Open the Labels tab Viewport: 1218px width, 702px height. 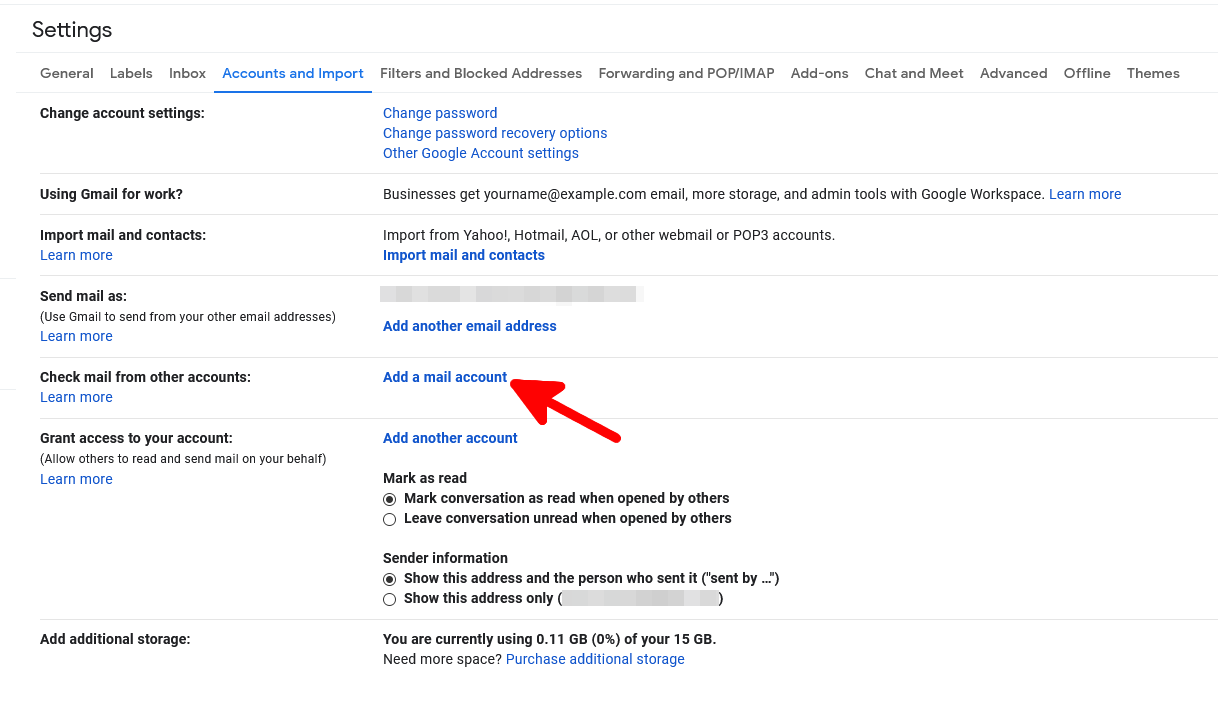pos(131,73)
